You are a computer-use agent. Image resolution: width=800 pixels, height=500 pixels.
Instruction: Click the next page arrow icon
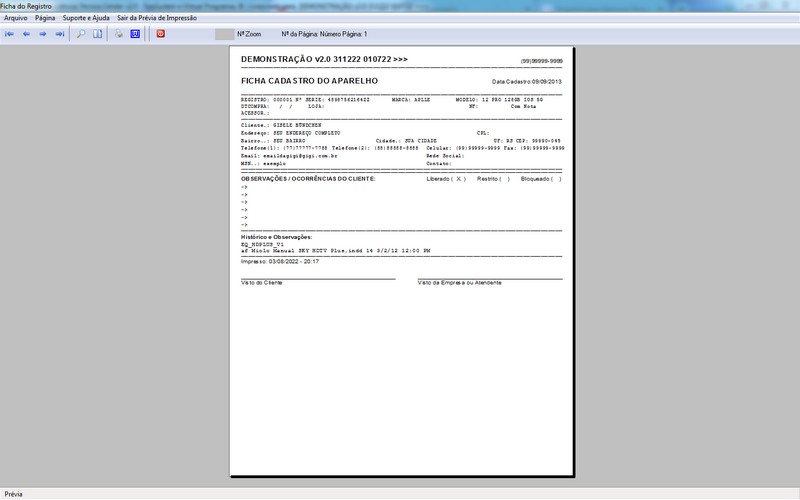tap(43, 34)
